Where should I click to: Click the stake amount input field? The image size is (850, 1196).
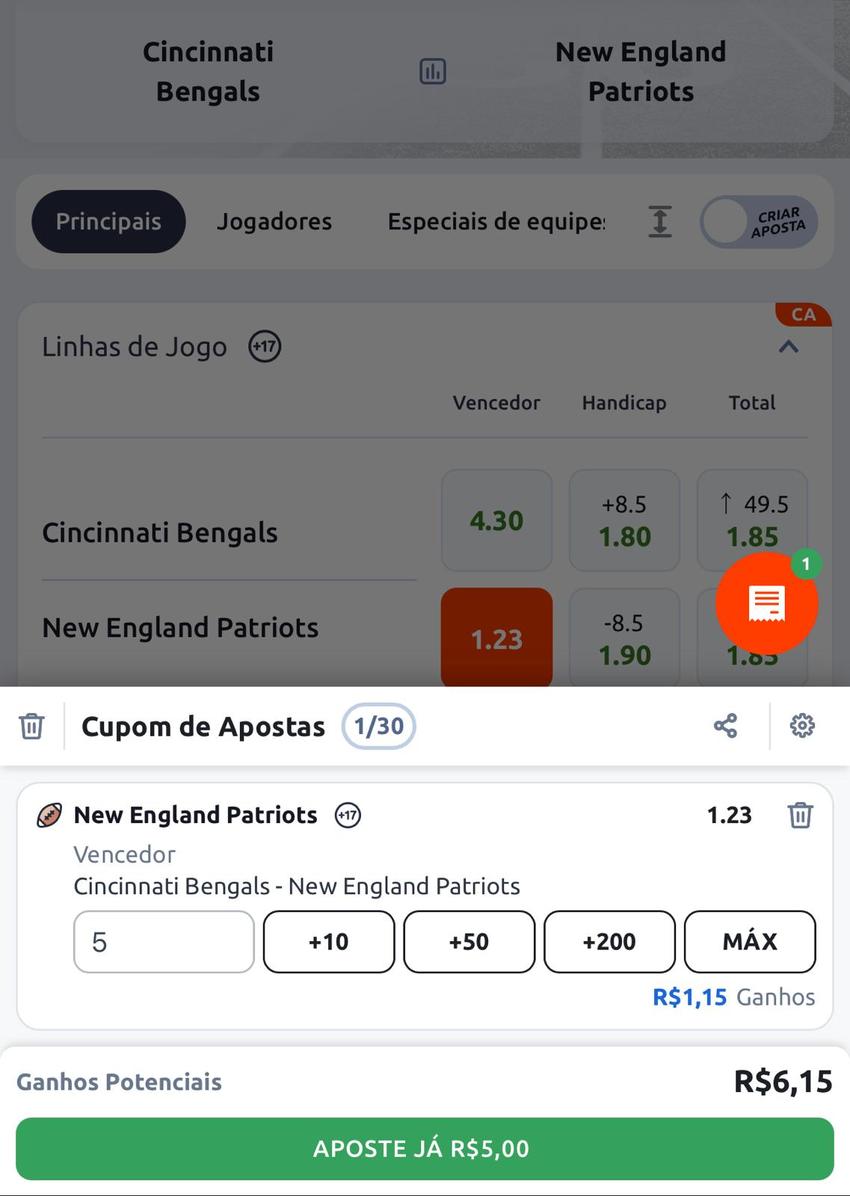tap(163, 941)
